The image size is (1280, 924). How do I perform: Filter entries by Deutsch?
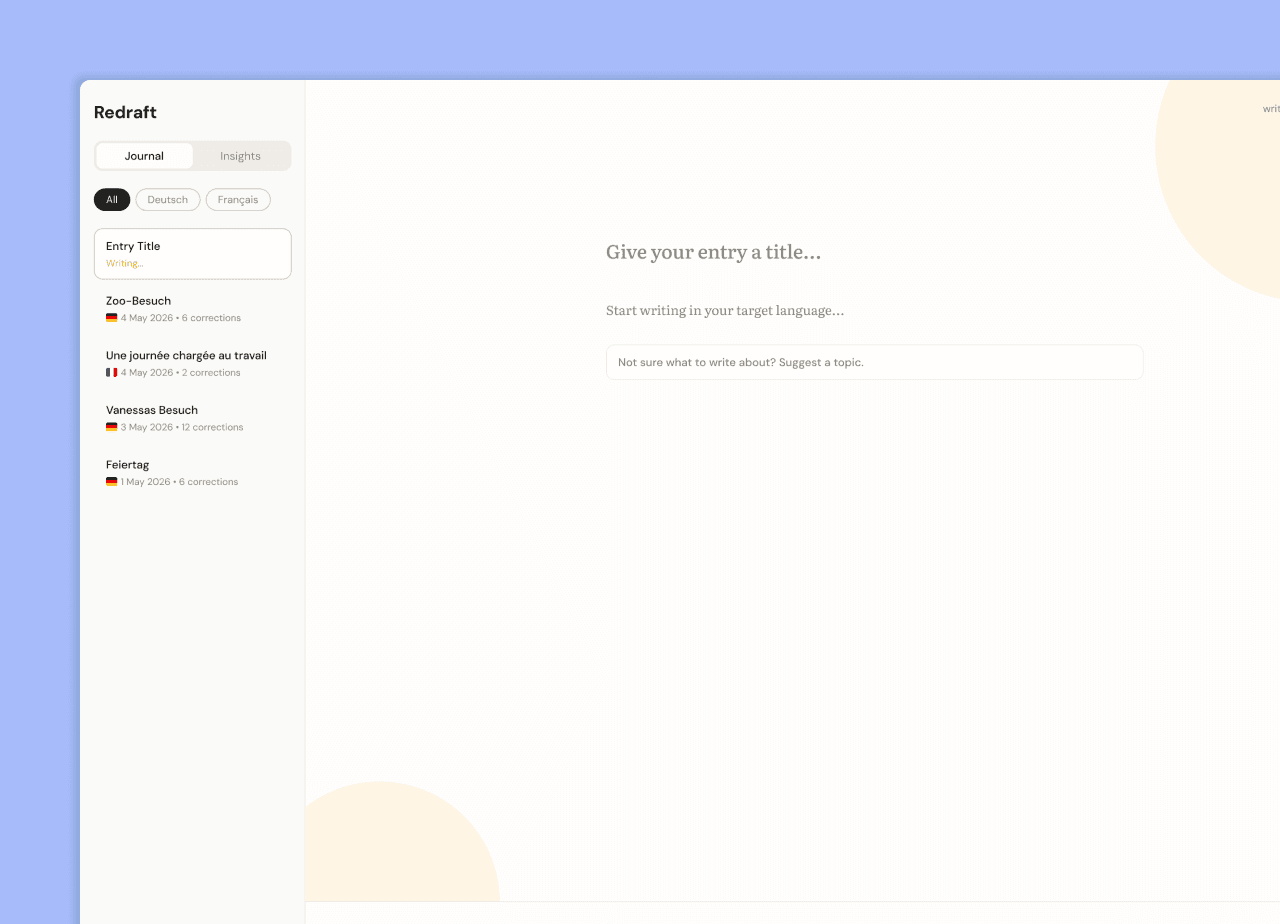(168, 200)
